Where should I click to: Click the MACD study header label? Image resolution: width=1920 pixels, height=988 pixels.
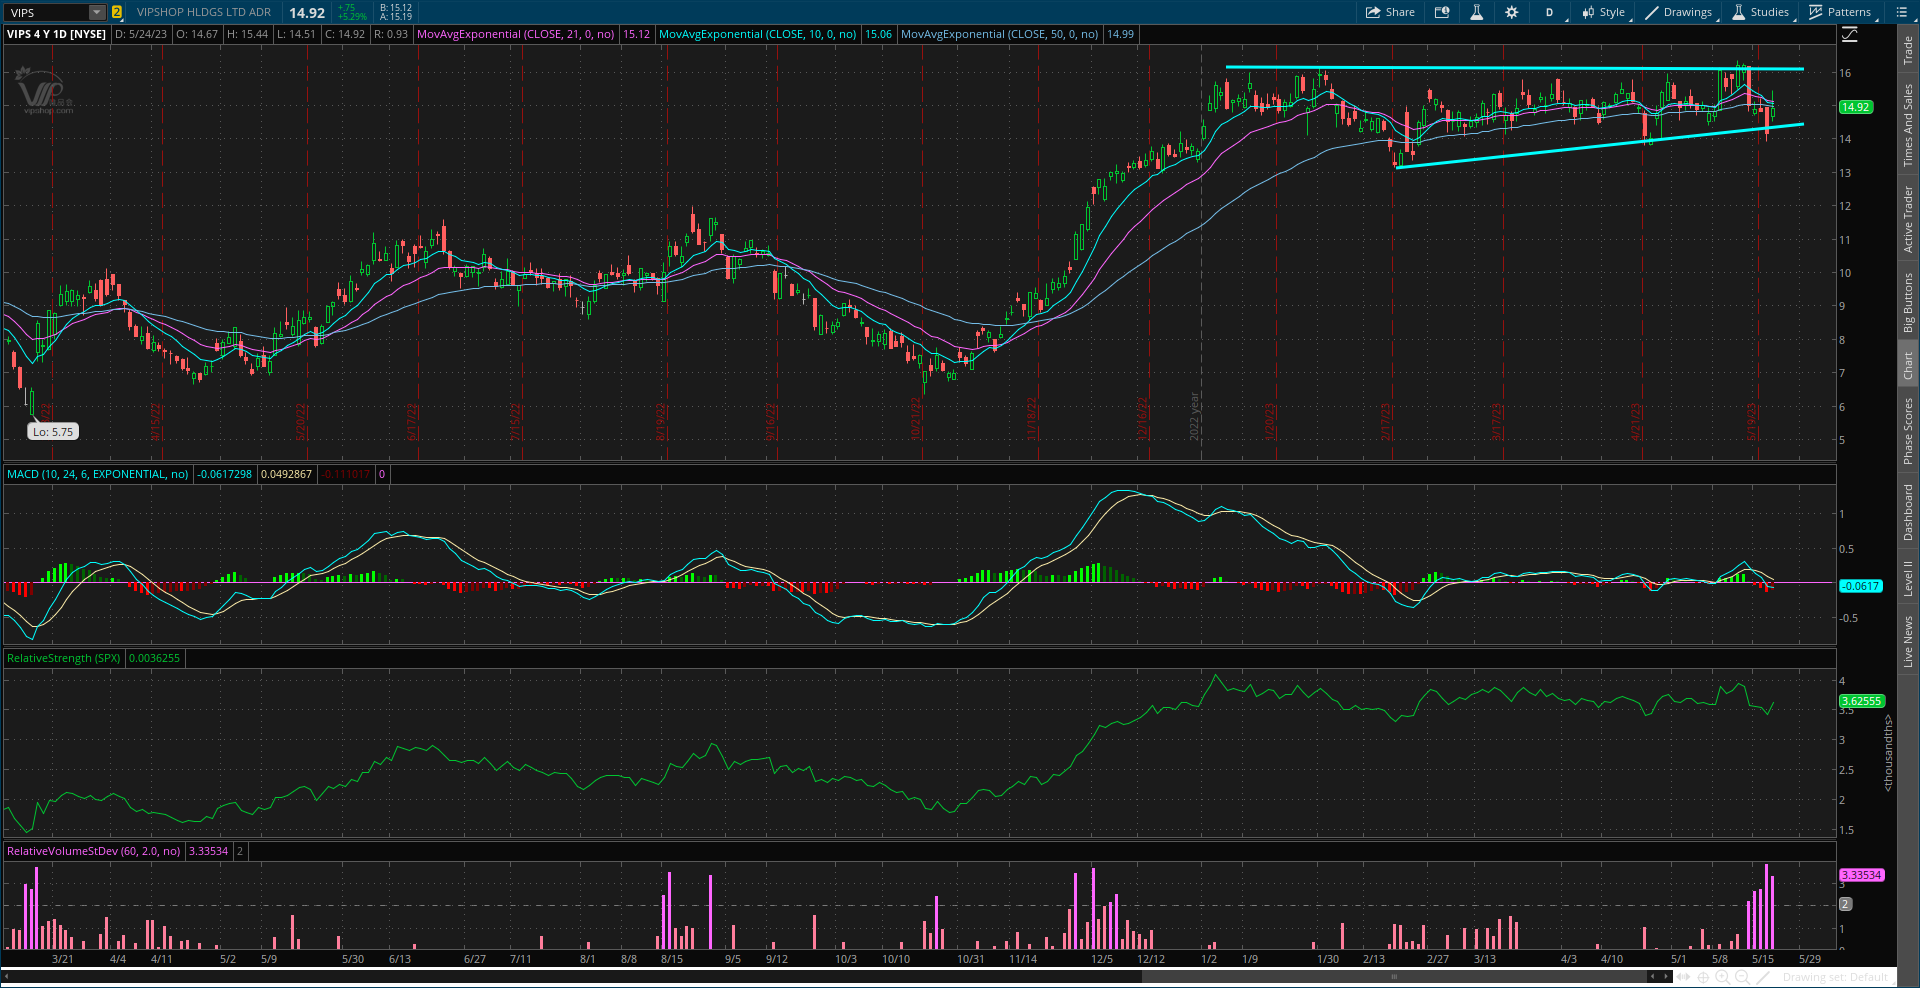[x=97, y=474]
